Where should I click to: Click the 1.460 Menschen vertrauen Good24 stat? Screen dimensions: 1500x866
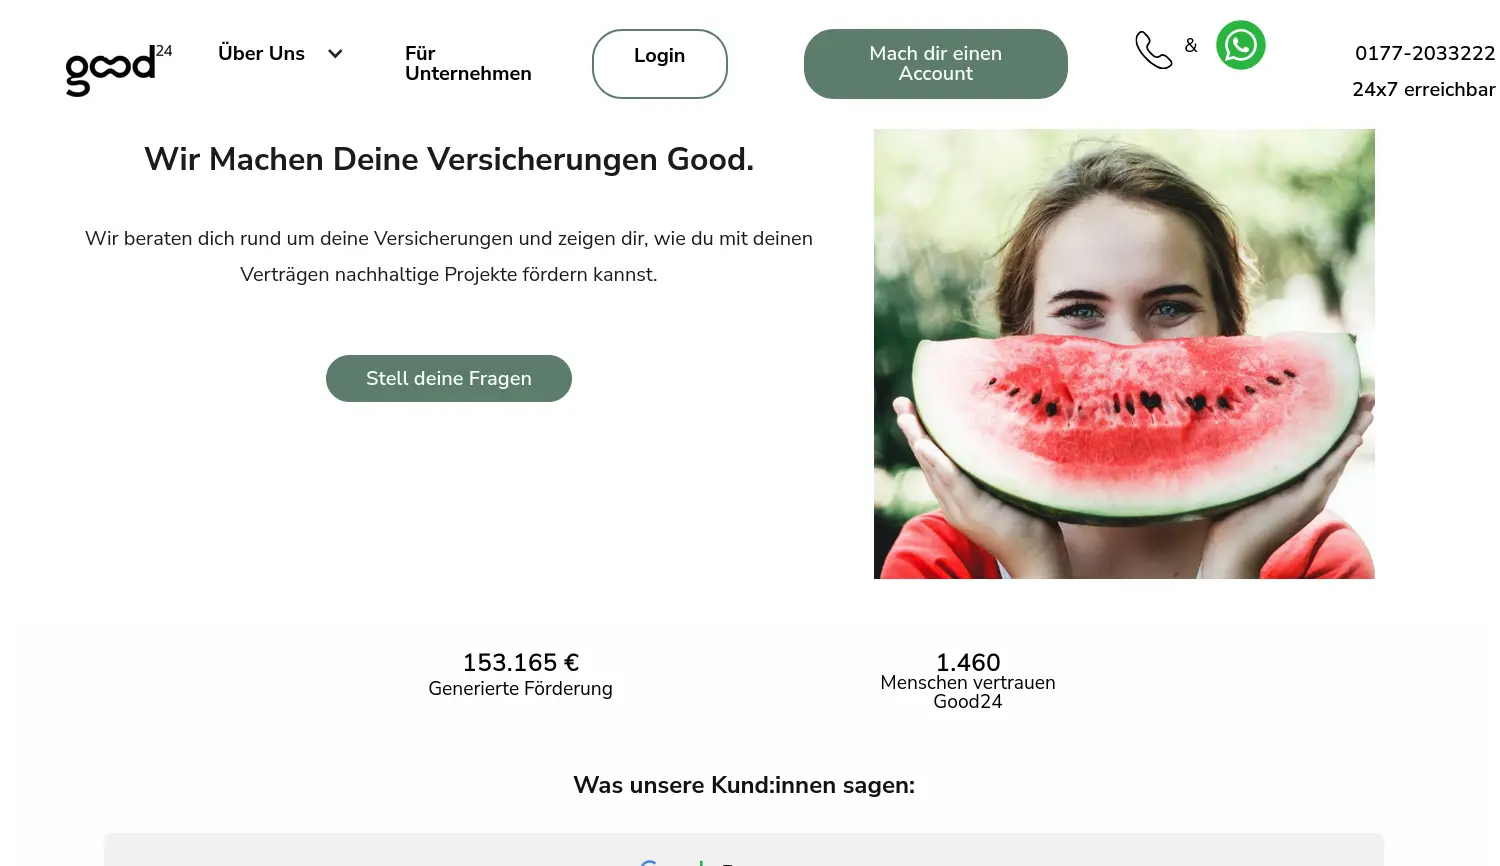point(967,681)
